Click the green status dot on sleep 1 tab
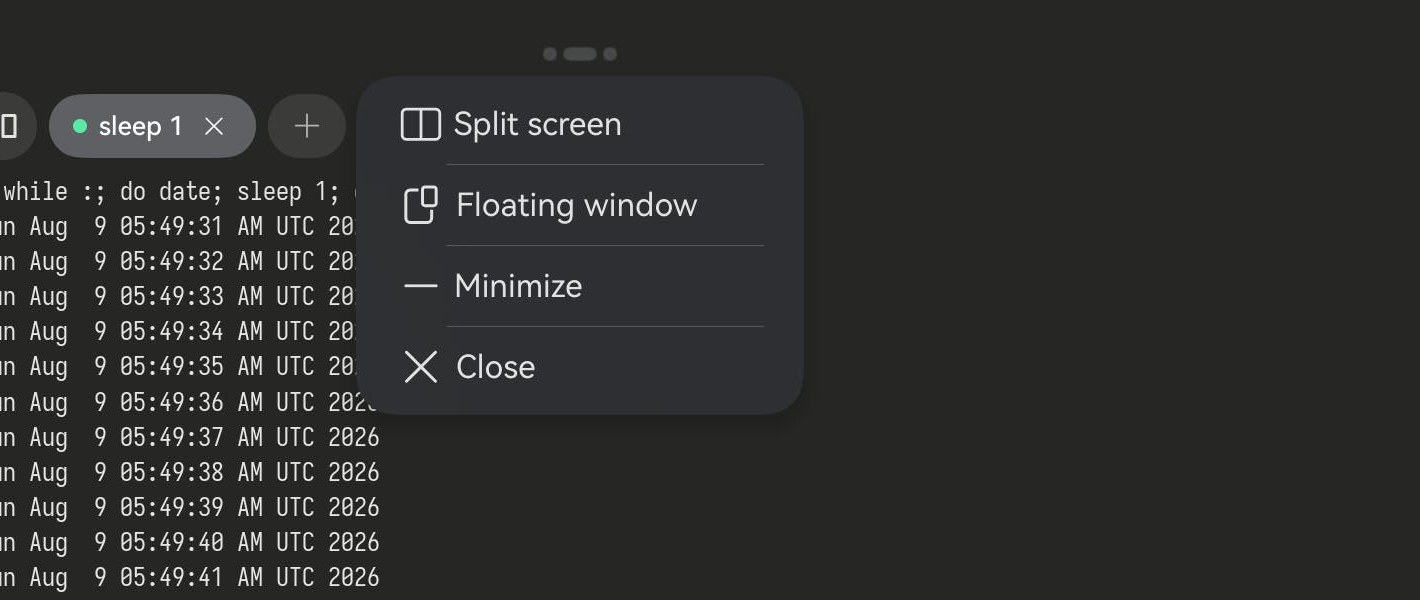The image size is (1420, 600). [80, 126]
